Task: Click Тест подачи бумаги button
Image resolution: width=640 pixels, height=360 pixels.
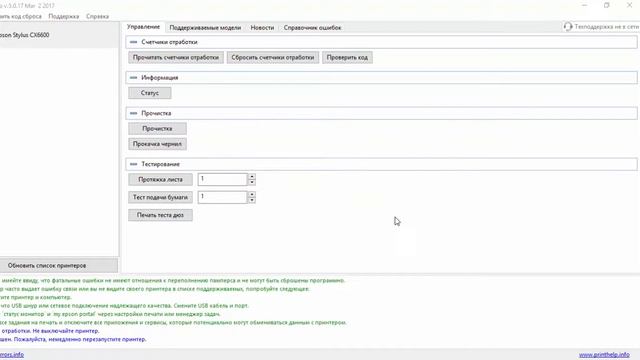Action: (x=160, y=197)
